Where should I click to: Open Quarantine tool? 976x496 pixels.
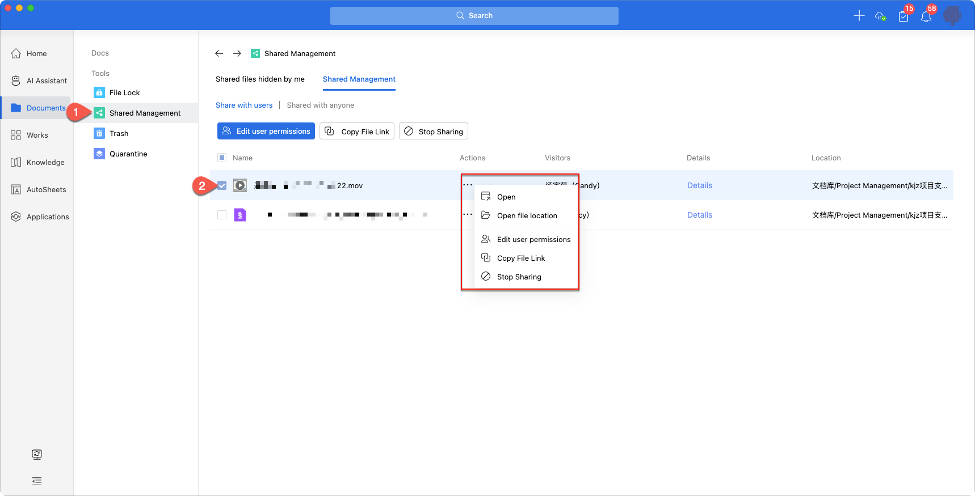click(x=99, y=154)
